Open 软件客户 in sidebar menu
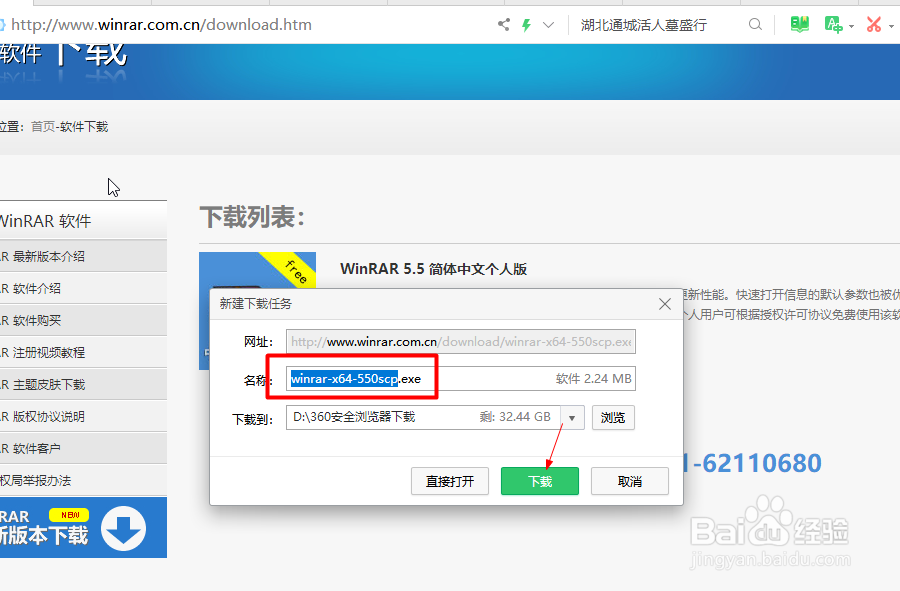 (x=83, y=449)
